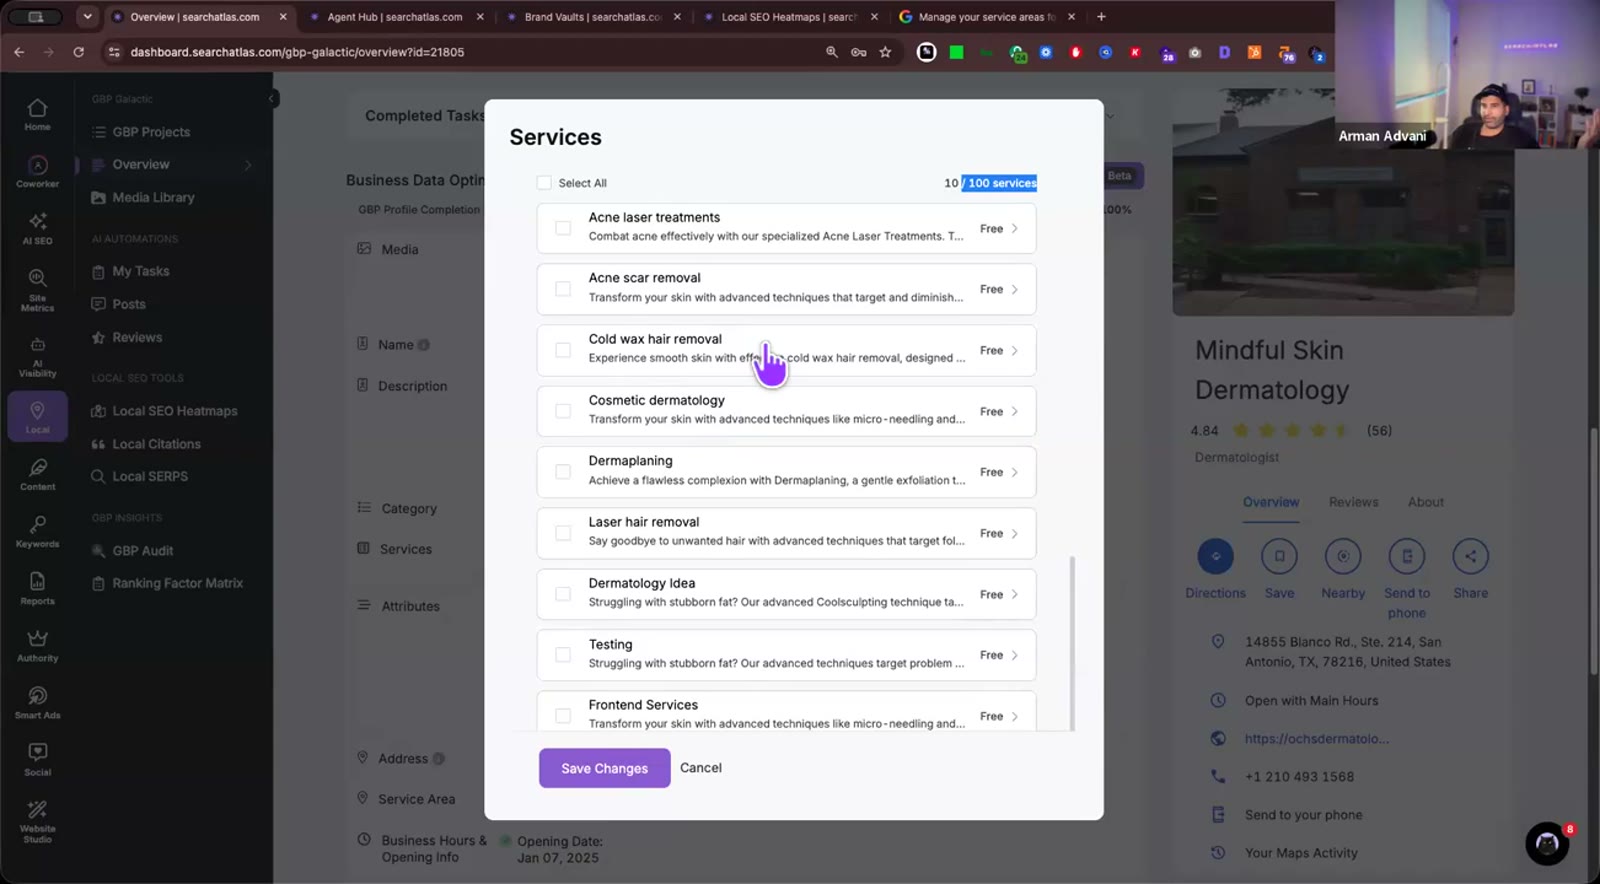Check Acne scar removal service

[x=563, y=289]
